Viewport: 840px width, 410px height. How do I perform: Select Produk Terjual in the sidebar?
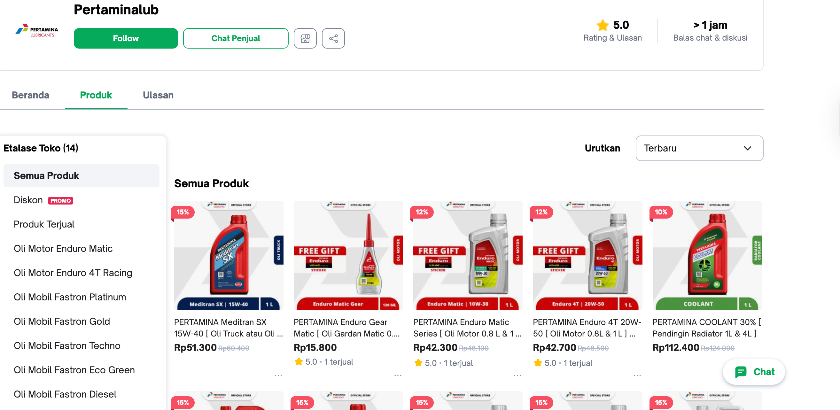click(44, 224)
